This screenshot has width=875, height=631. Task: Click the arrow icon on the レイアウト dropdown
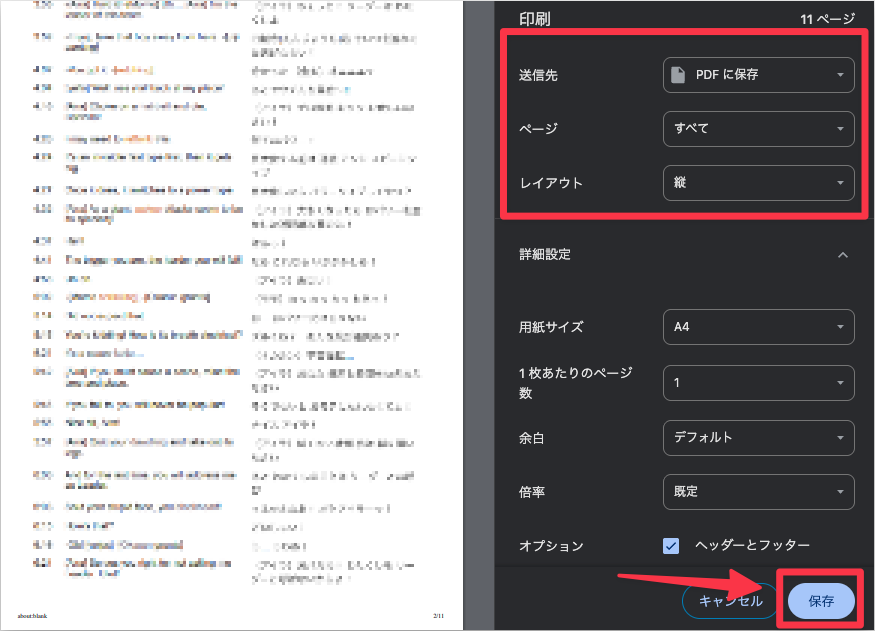pyautogui.click(x=842, y=183)
